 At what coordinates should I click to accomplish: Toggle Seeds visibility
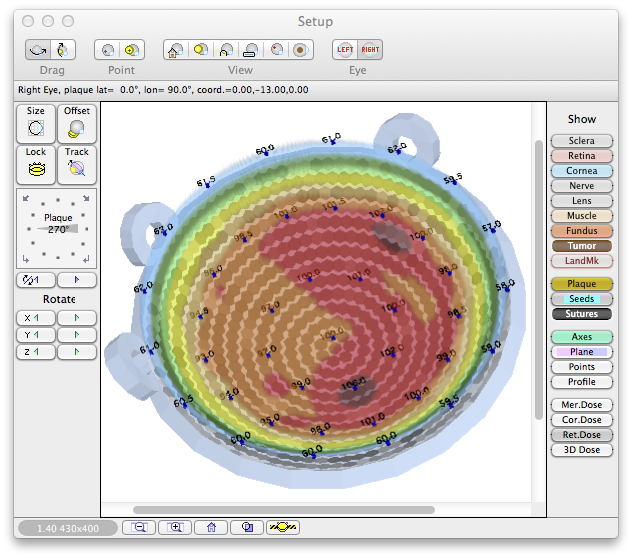click(581, 299)
